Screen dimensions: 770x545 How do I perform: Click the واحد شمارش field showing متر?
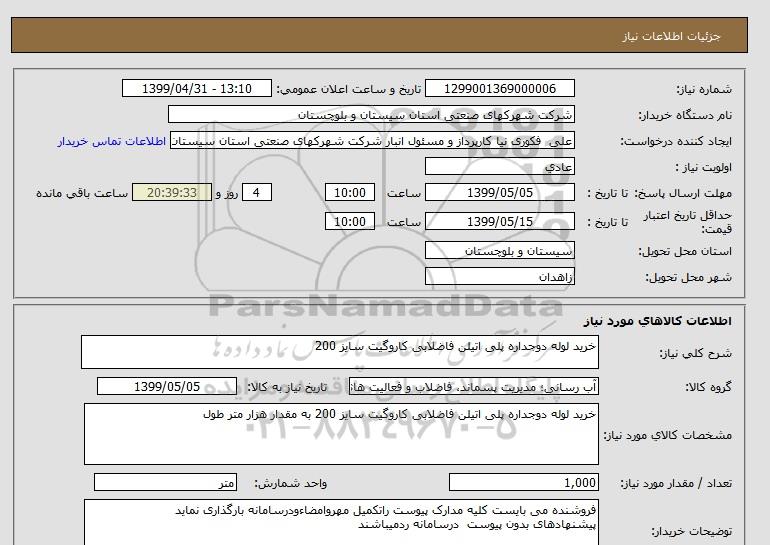pyautogui.click(x=165, y=483)
